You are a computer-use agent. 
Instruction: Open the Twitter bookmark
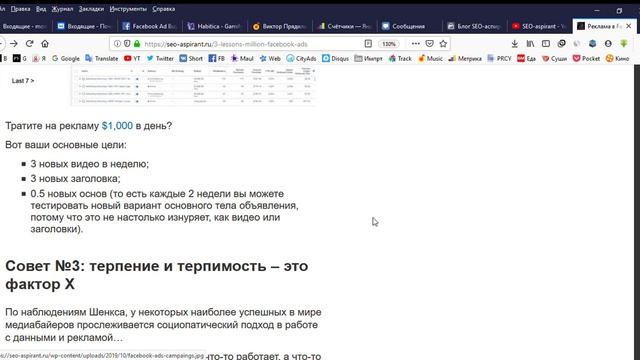pos(160,58)
